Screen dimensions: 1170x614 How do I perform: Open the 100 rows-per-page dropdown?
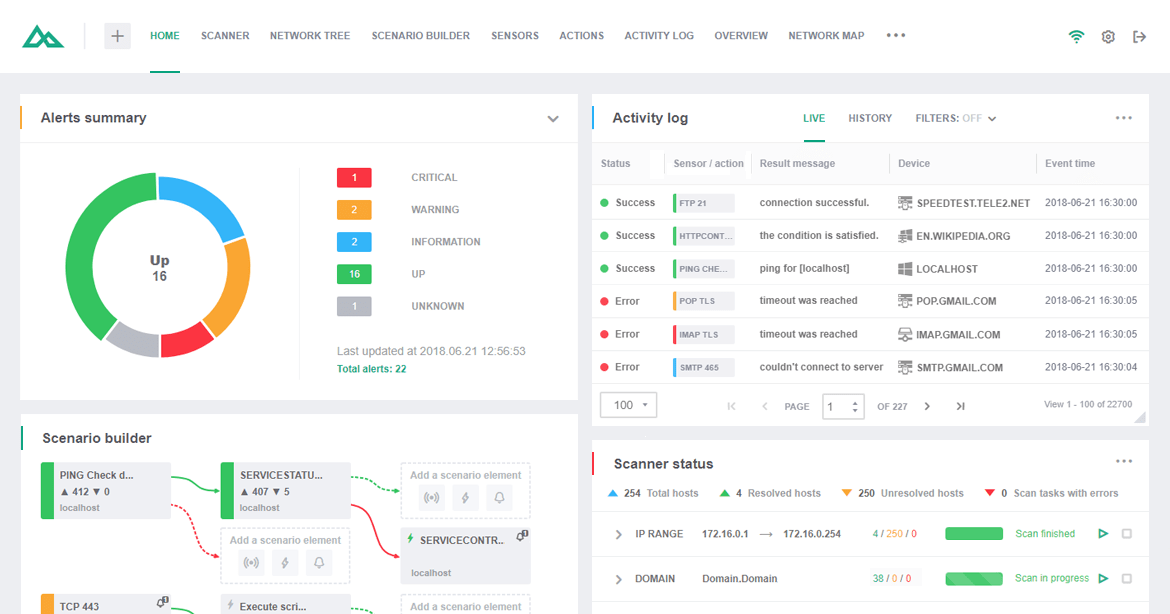click(628, 405)
